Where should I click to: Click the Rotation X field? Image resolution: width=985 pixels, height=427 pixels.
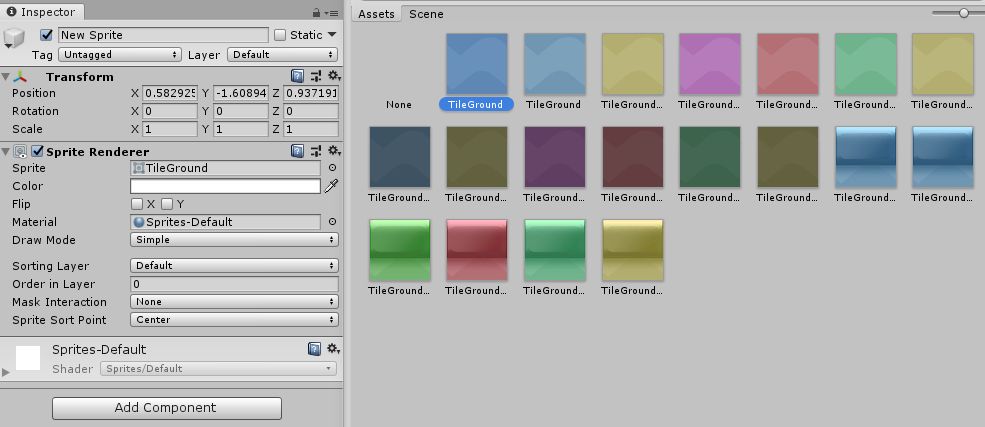click(170, 111)
